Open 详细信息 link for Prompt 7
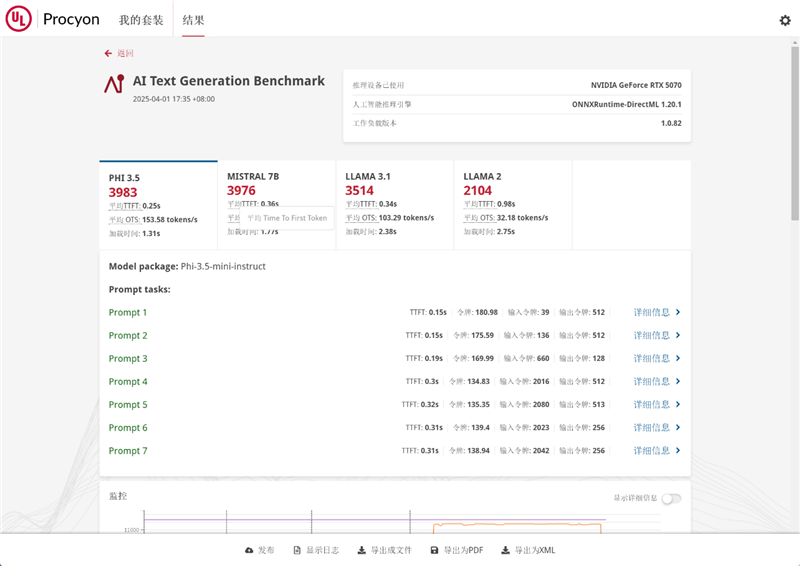The width and height of the screenshot is (800, 566). tap(652, 451)
